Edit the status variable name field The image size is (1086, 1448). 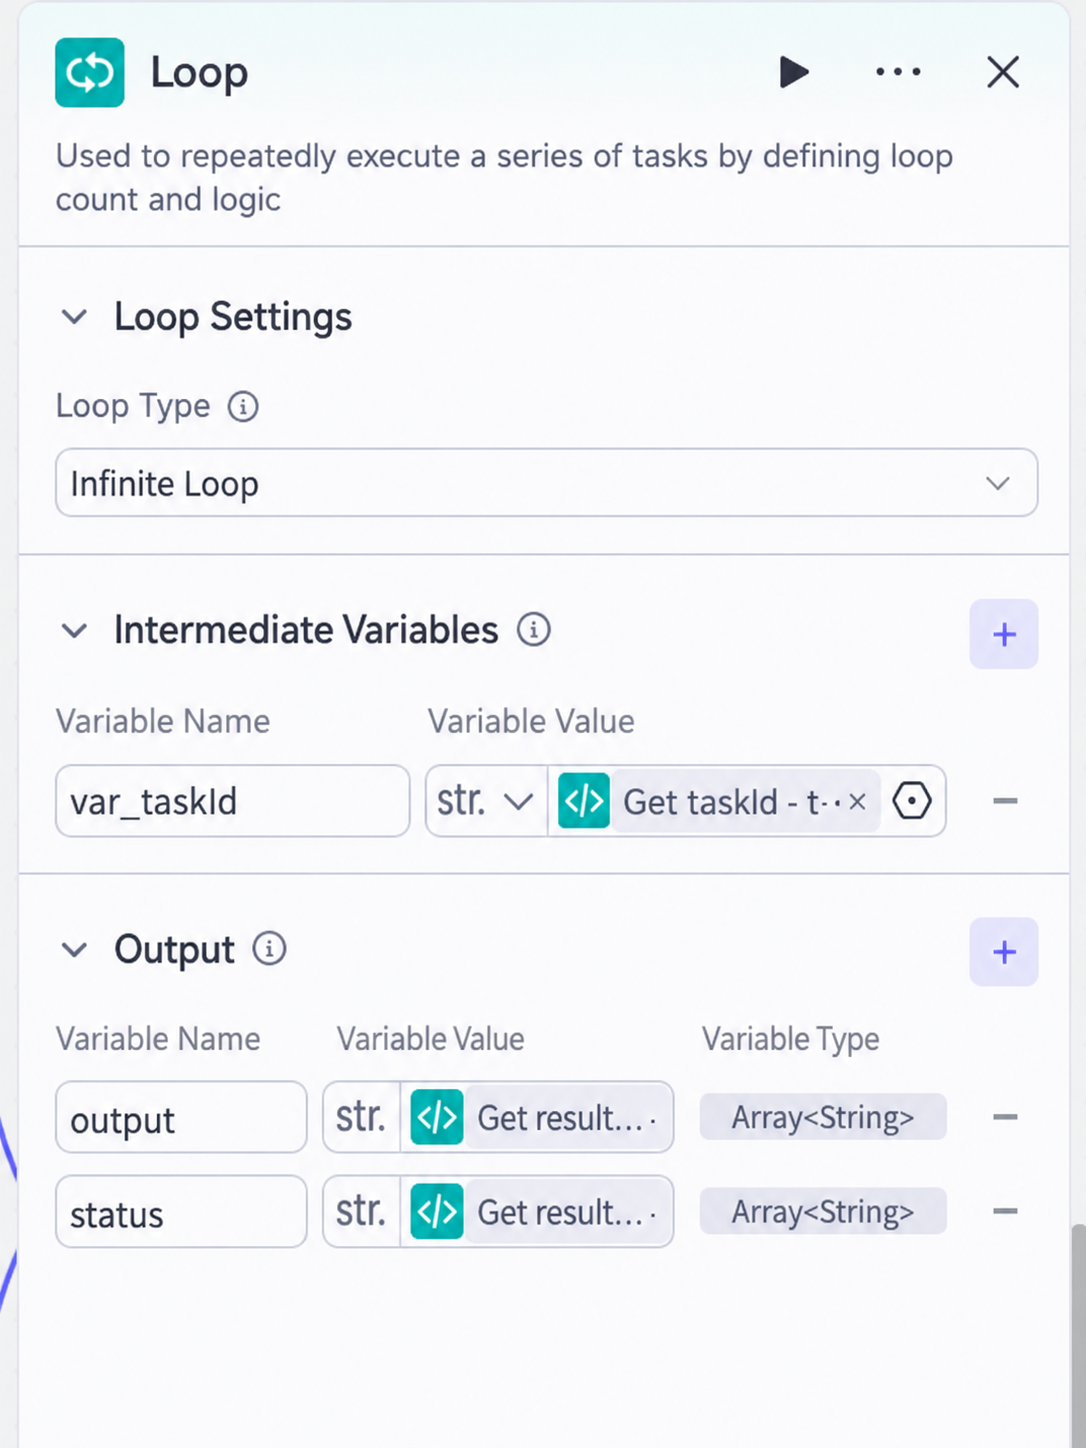click(181, 1211)
